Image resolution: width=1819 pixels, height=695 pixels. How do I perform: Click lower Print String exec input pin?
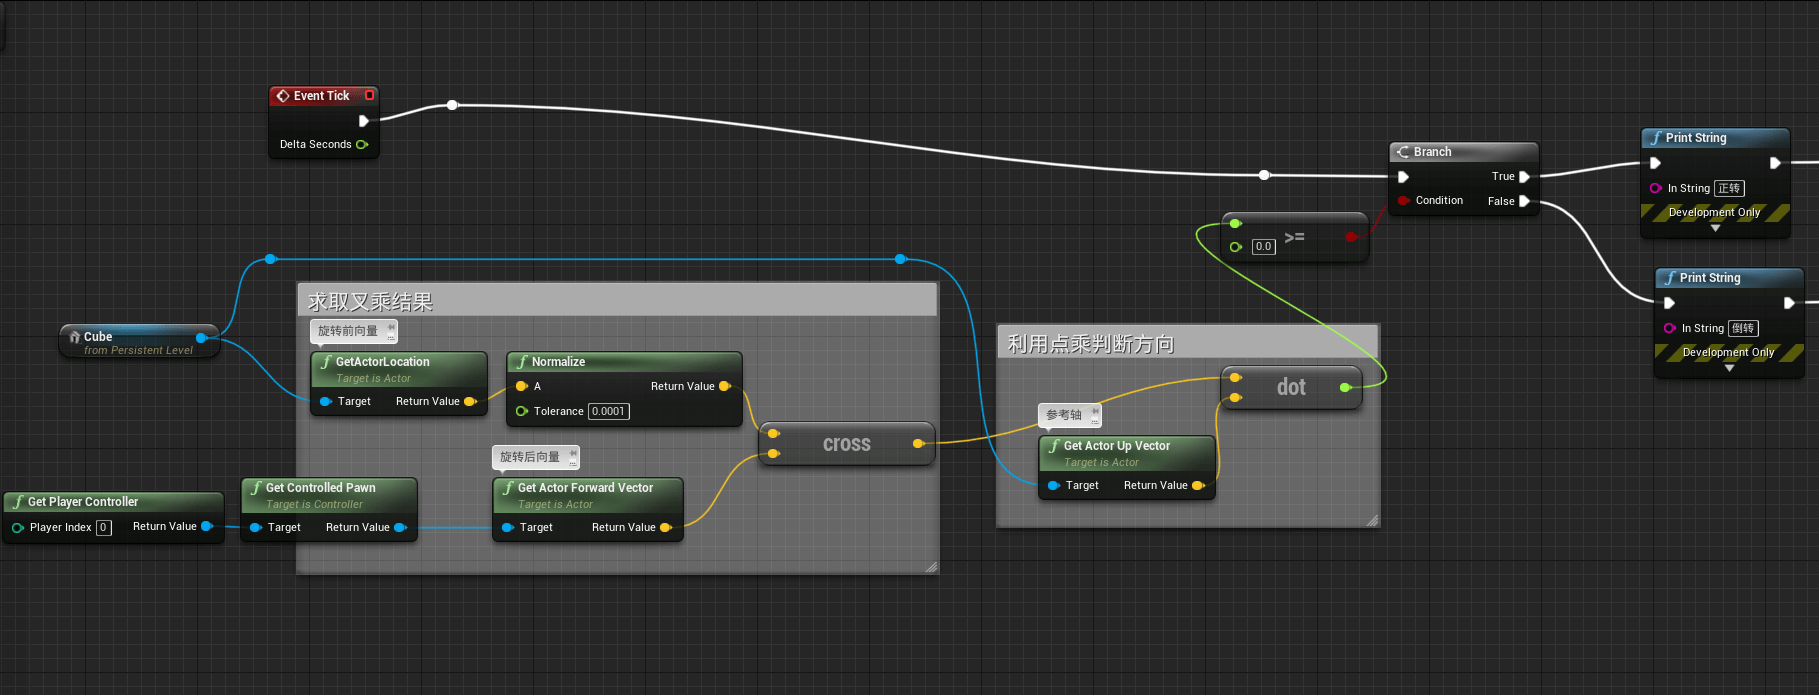click(x=1669, y=302)
